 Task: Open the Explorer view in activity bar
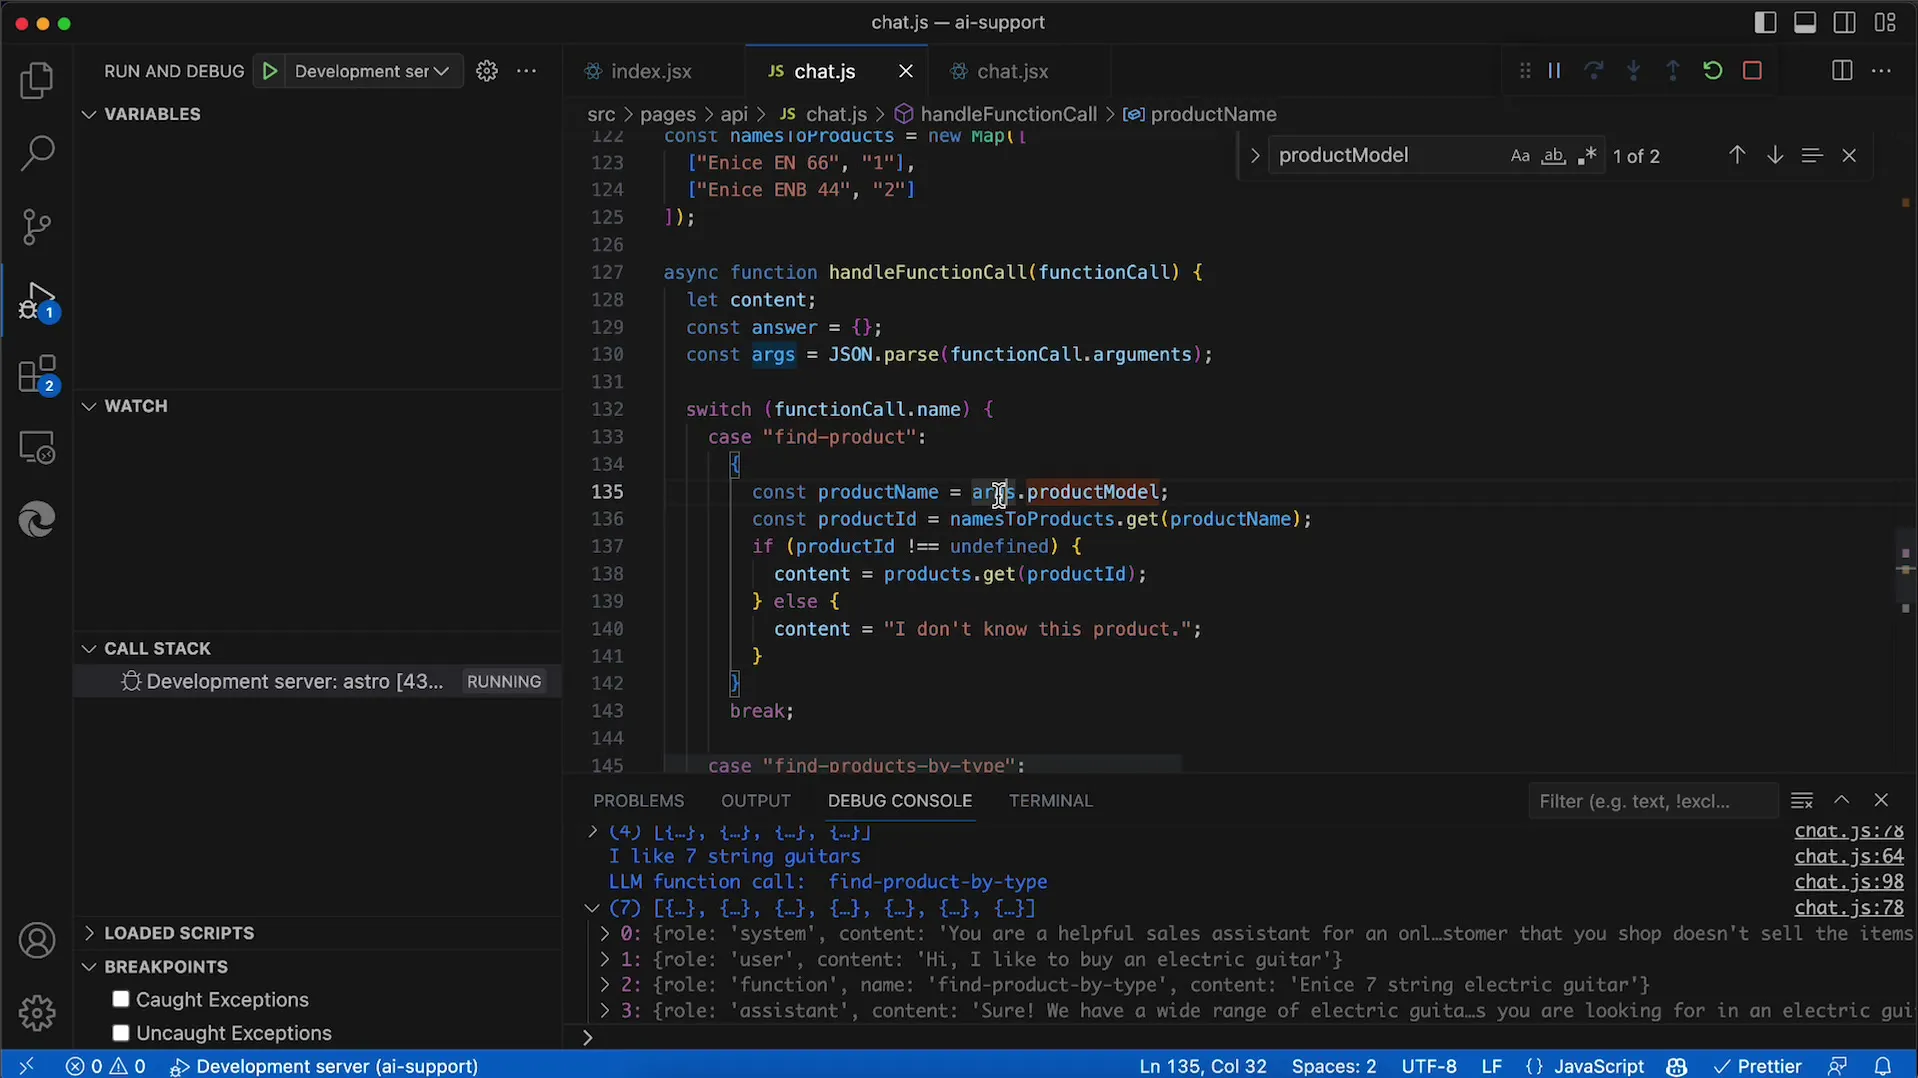tap(37, 81)
